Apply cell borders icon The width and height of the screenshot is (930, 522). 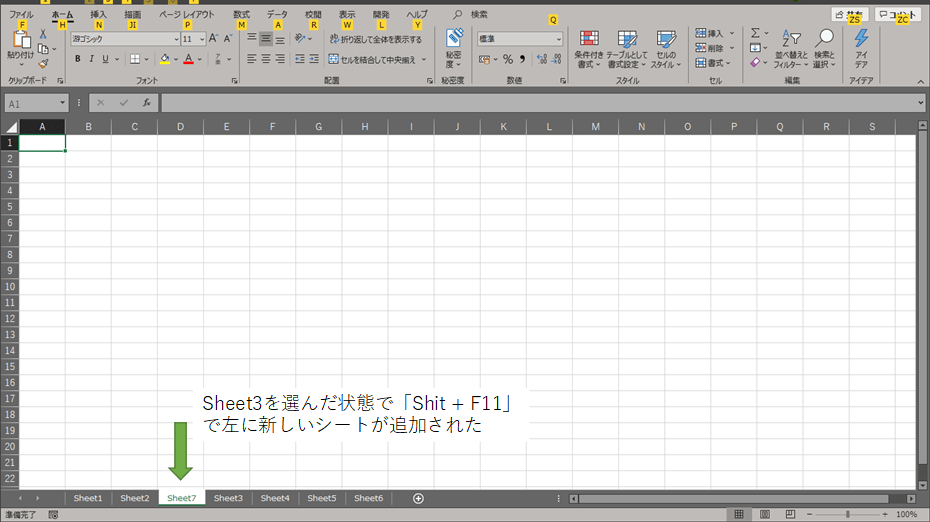point(135,59)
